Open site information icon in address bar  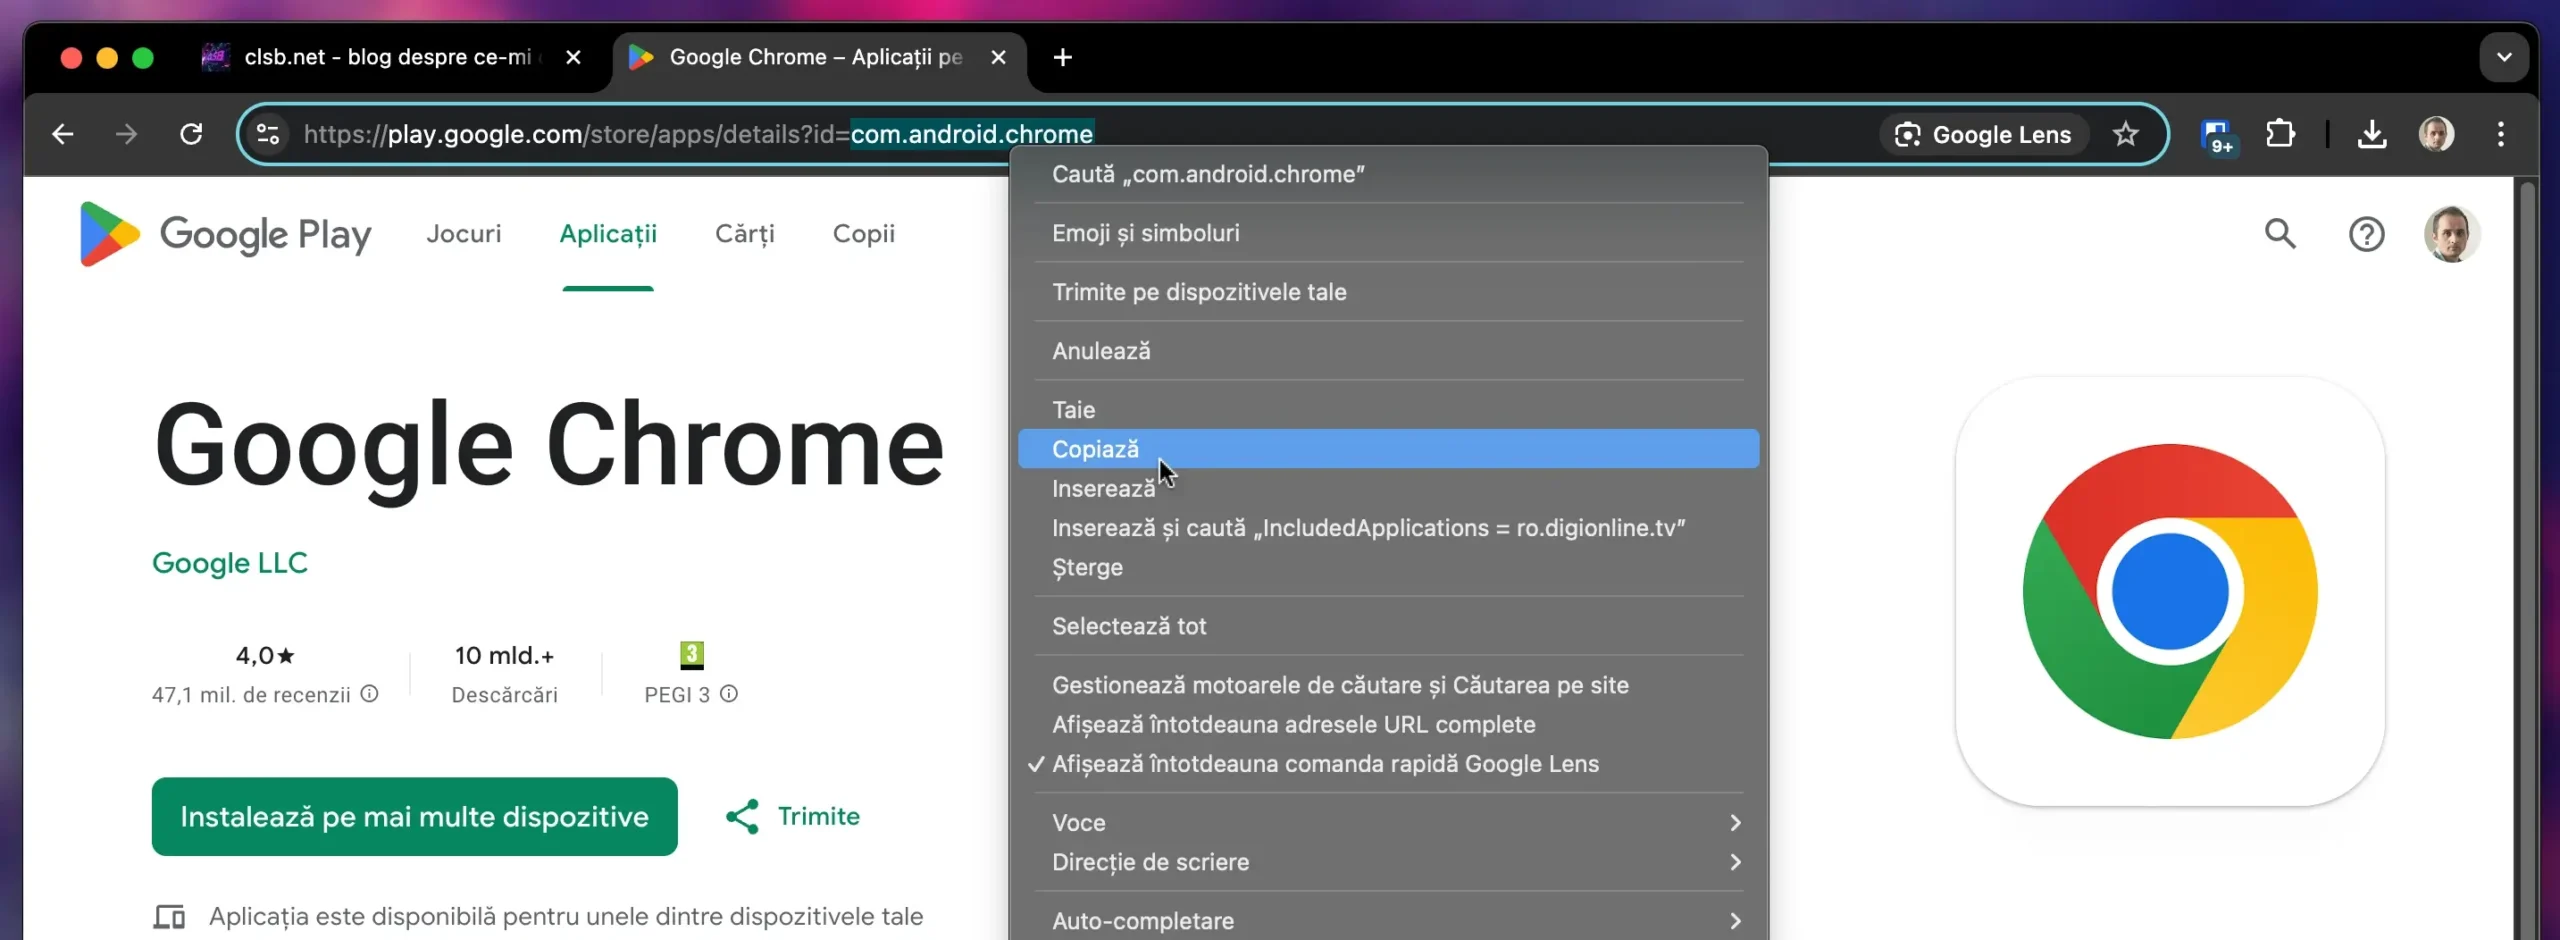pos(268,134)
